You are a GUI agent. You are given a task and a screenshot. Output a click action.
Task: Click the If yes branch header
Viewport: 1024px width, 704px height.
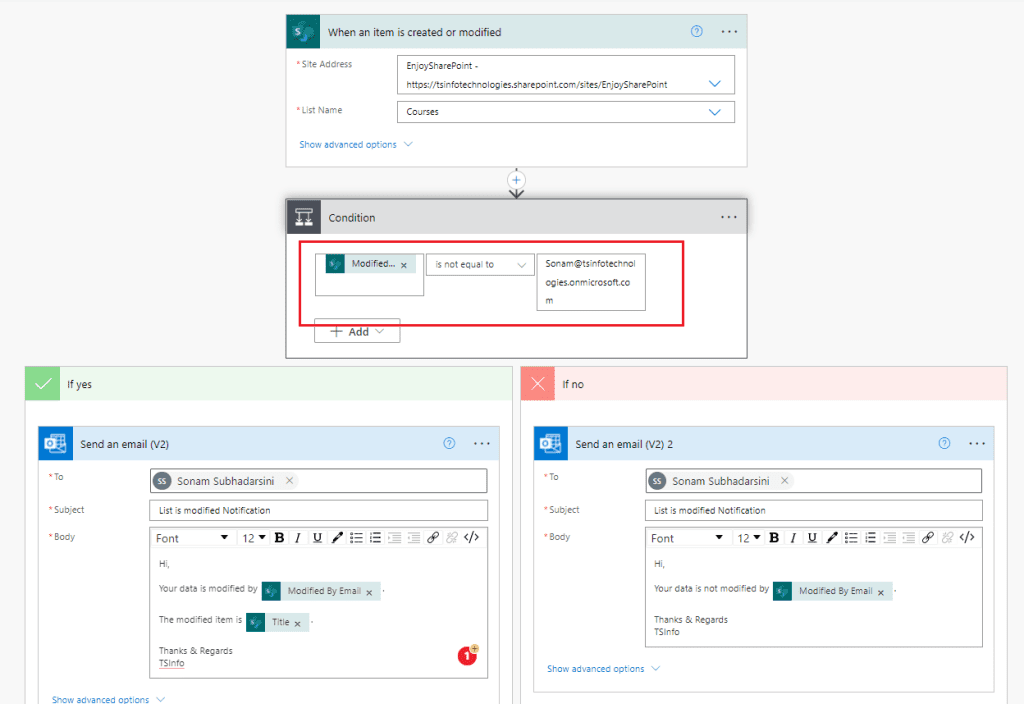(269, 383)
